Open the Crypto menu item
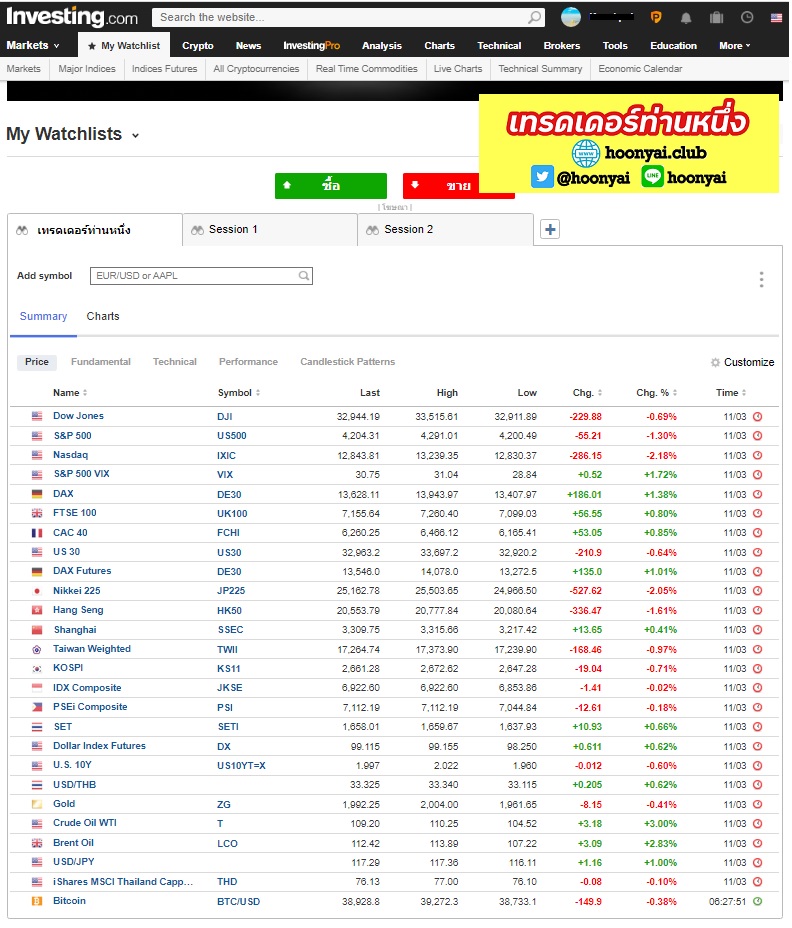The height and width of the screenshot is (928, 792). (x=198, y=46)
